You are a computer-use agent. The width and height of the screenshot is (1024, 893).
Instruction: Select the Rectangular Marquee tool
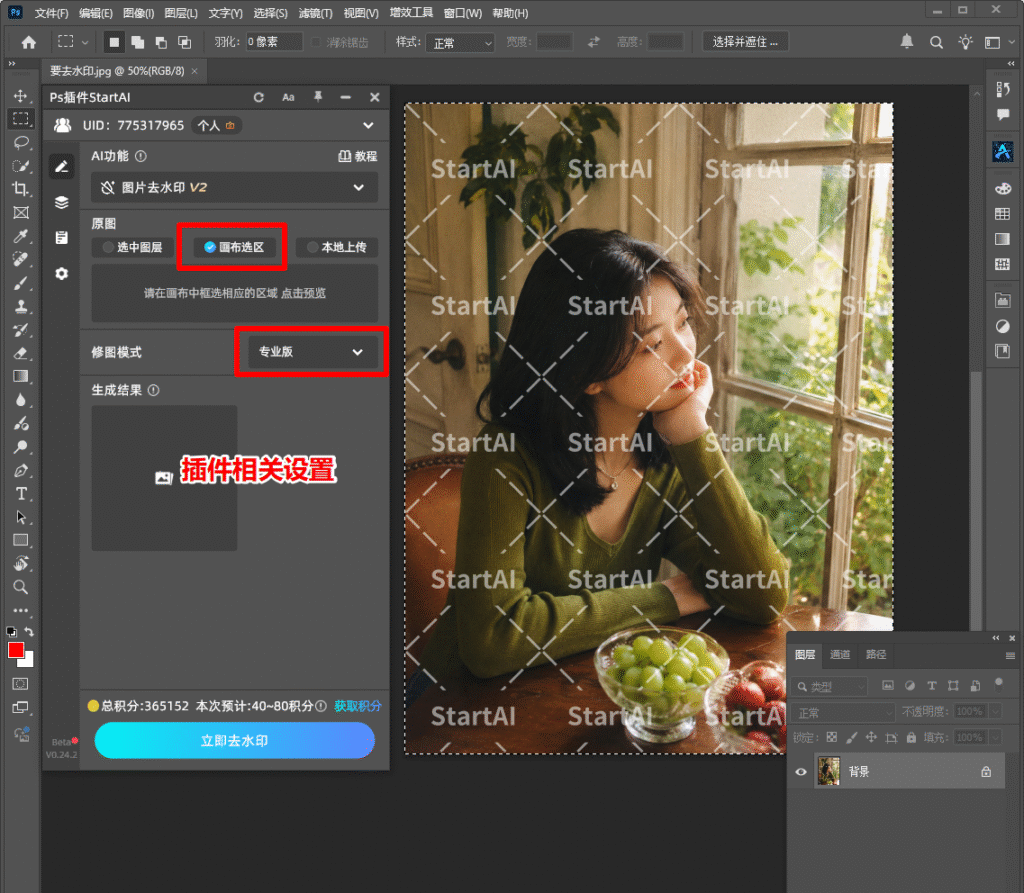(20, 119)
